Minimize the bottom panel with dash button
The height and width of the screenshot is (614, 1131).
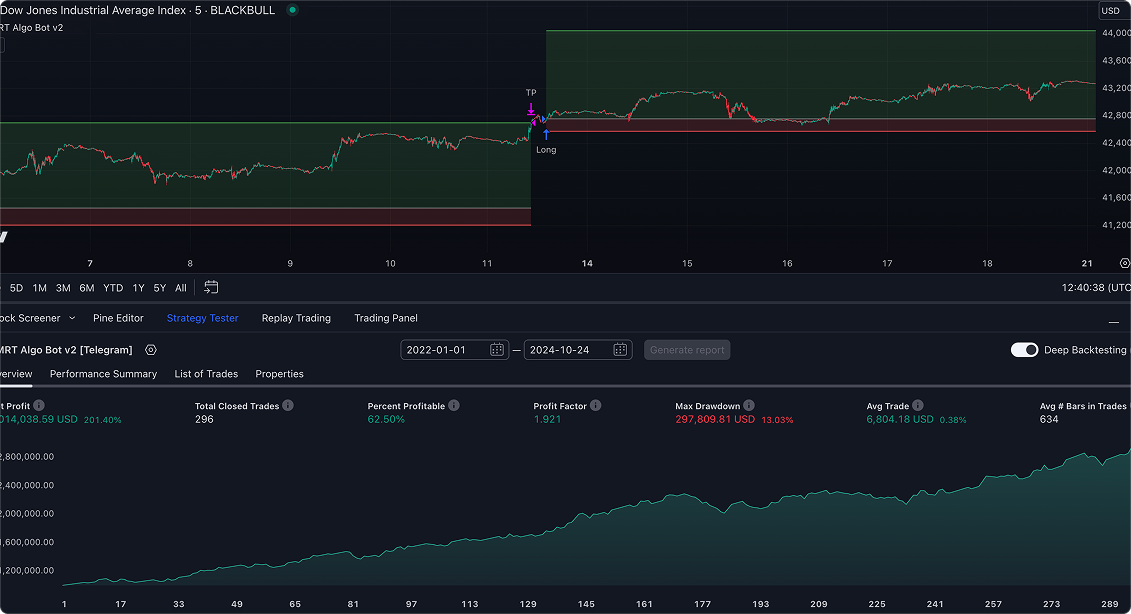click(1114, 322)
